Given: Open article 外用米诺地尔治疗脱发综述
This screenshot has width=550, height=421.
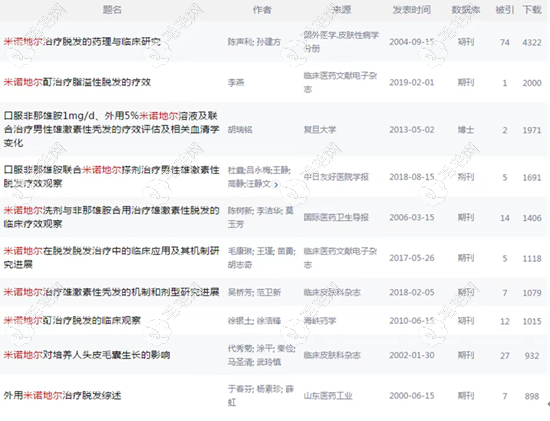Looking at the screenshot, I should coord(62,396).
